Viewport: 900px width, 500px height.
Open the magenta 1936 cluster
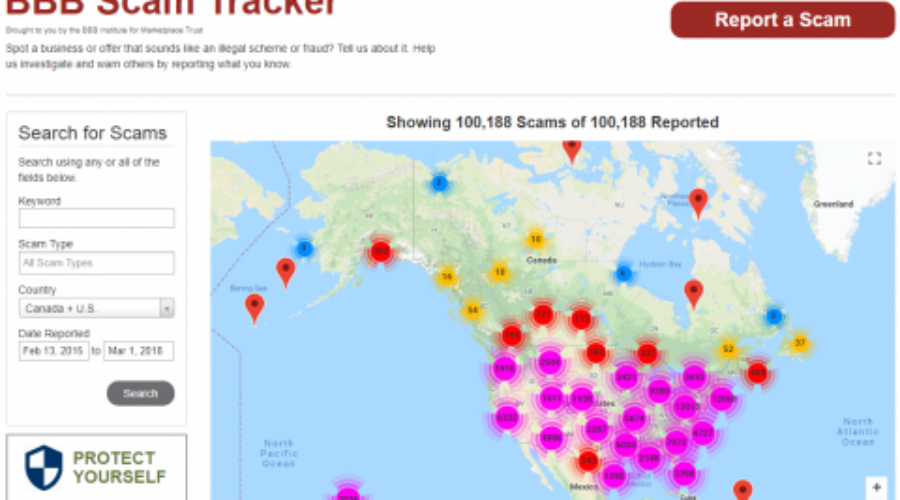pyautogui.click(x=581, y=399)
